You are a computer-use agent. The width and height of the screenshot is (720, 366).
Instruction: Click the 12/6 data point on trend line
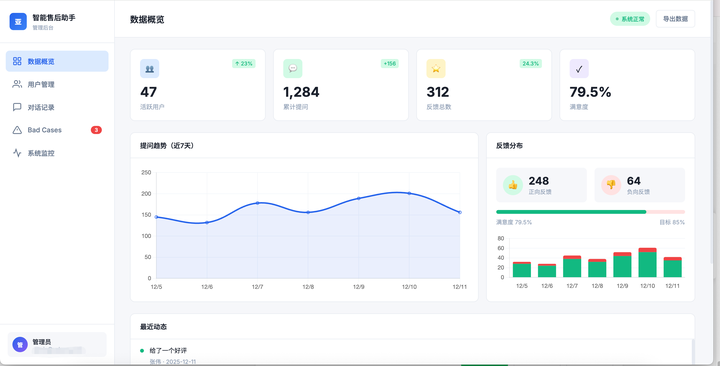click(x=207, y=222)
